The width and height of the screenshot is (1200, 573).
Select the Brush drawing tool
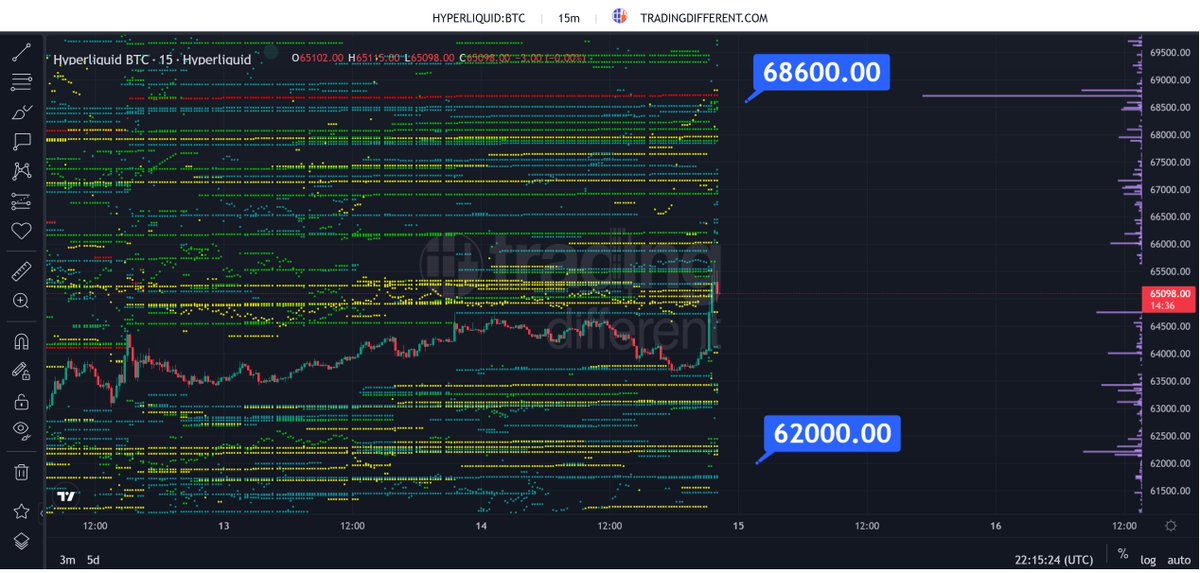click(x=21, y=111)
